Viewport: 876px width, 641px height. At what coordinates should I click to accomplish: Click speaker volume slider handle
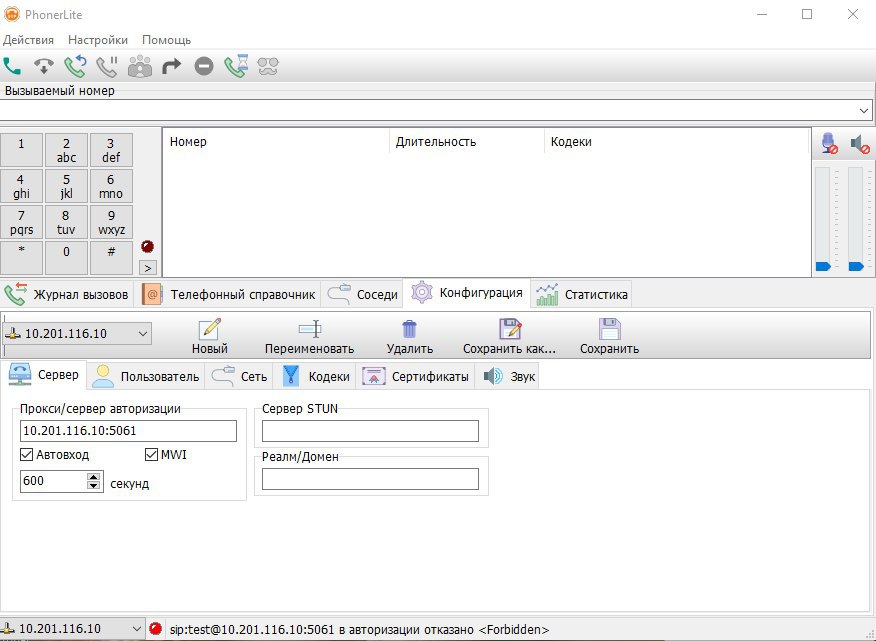[x=856, y=267]
